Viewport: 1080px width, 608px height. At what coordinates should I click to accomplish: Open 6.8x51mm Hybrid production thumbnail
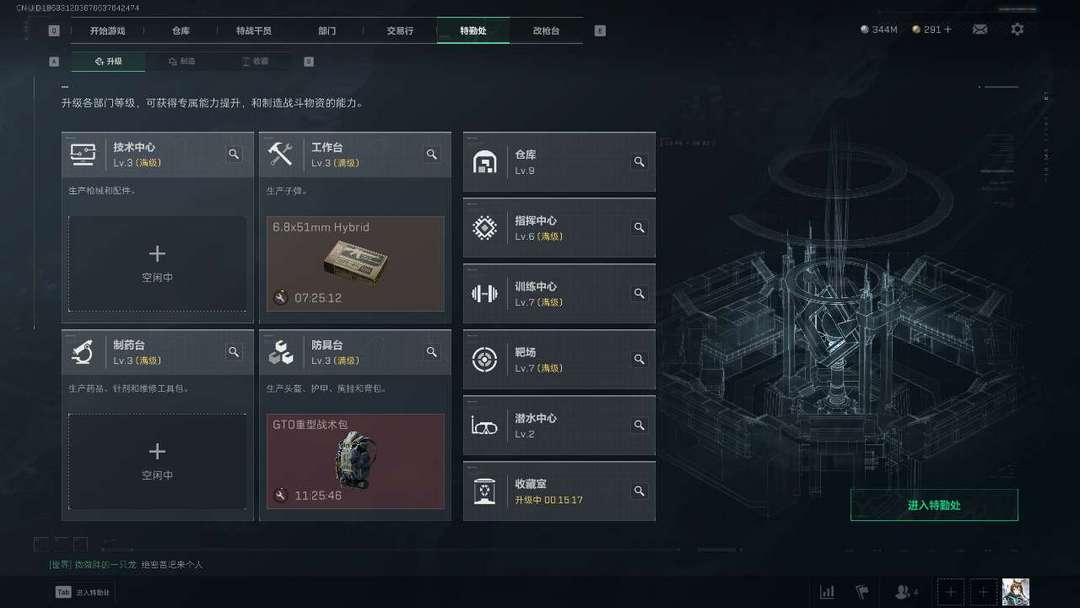tap(355, 264)
